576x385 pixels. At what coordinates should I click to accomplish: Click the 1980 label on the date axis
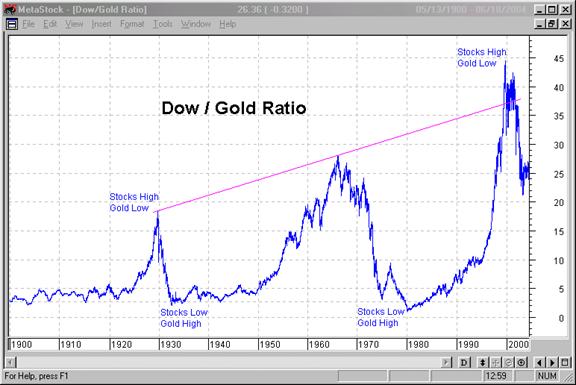pos(418,345)
